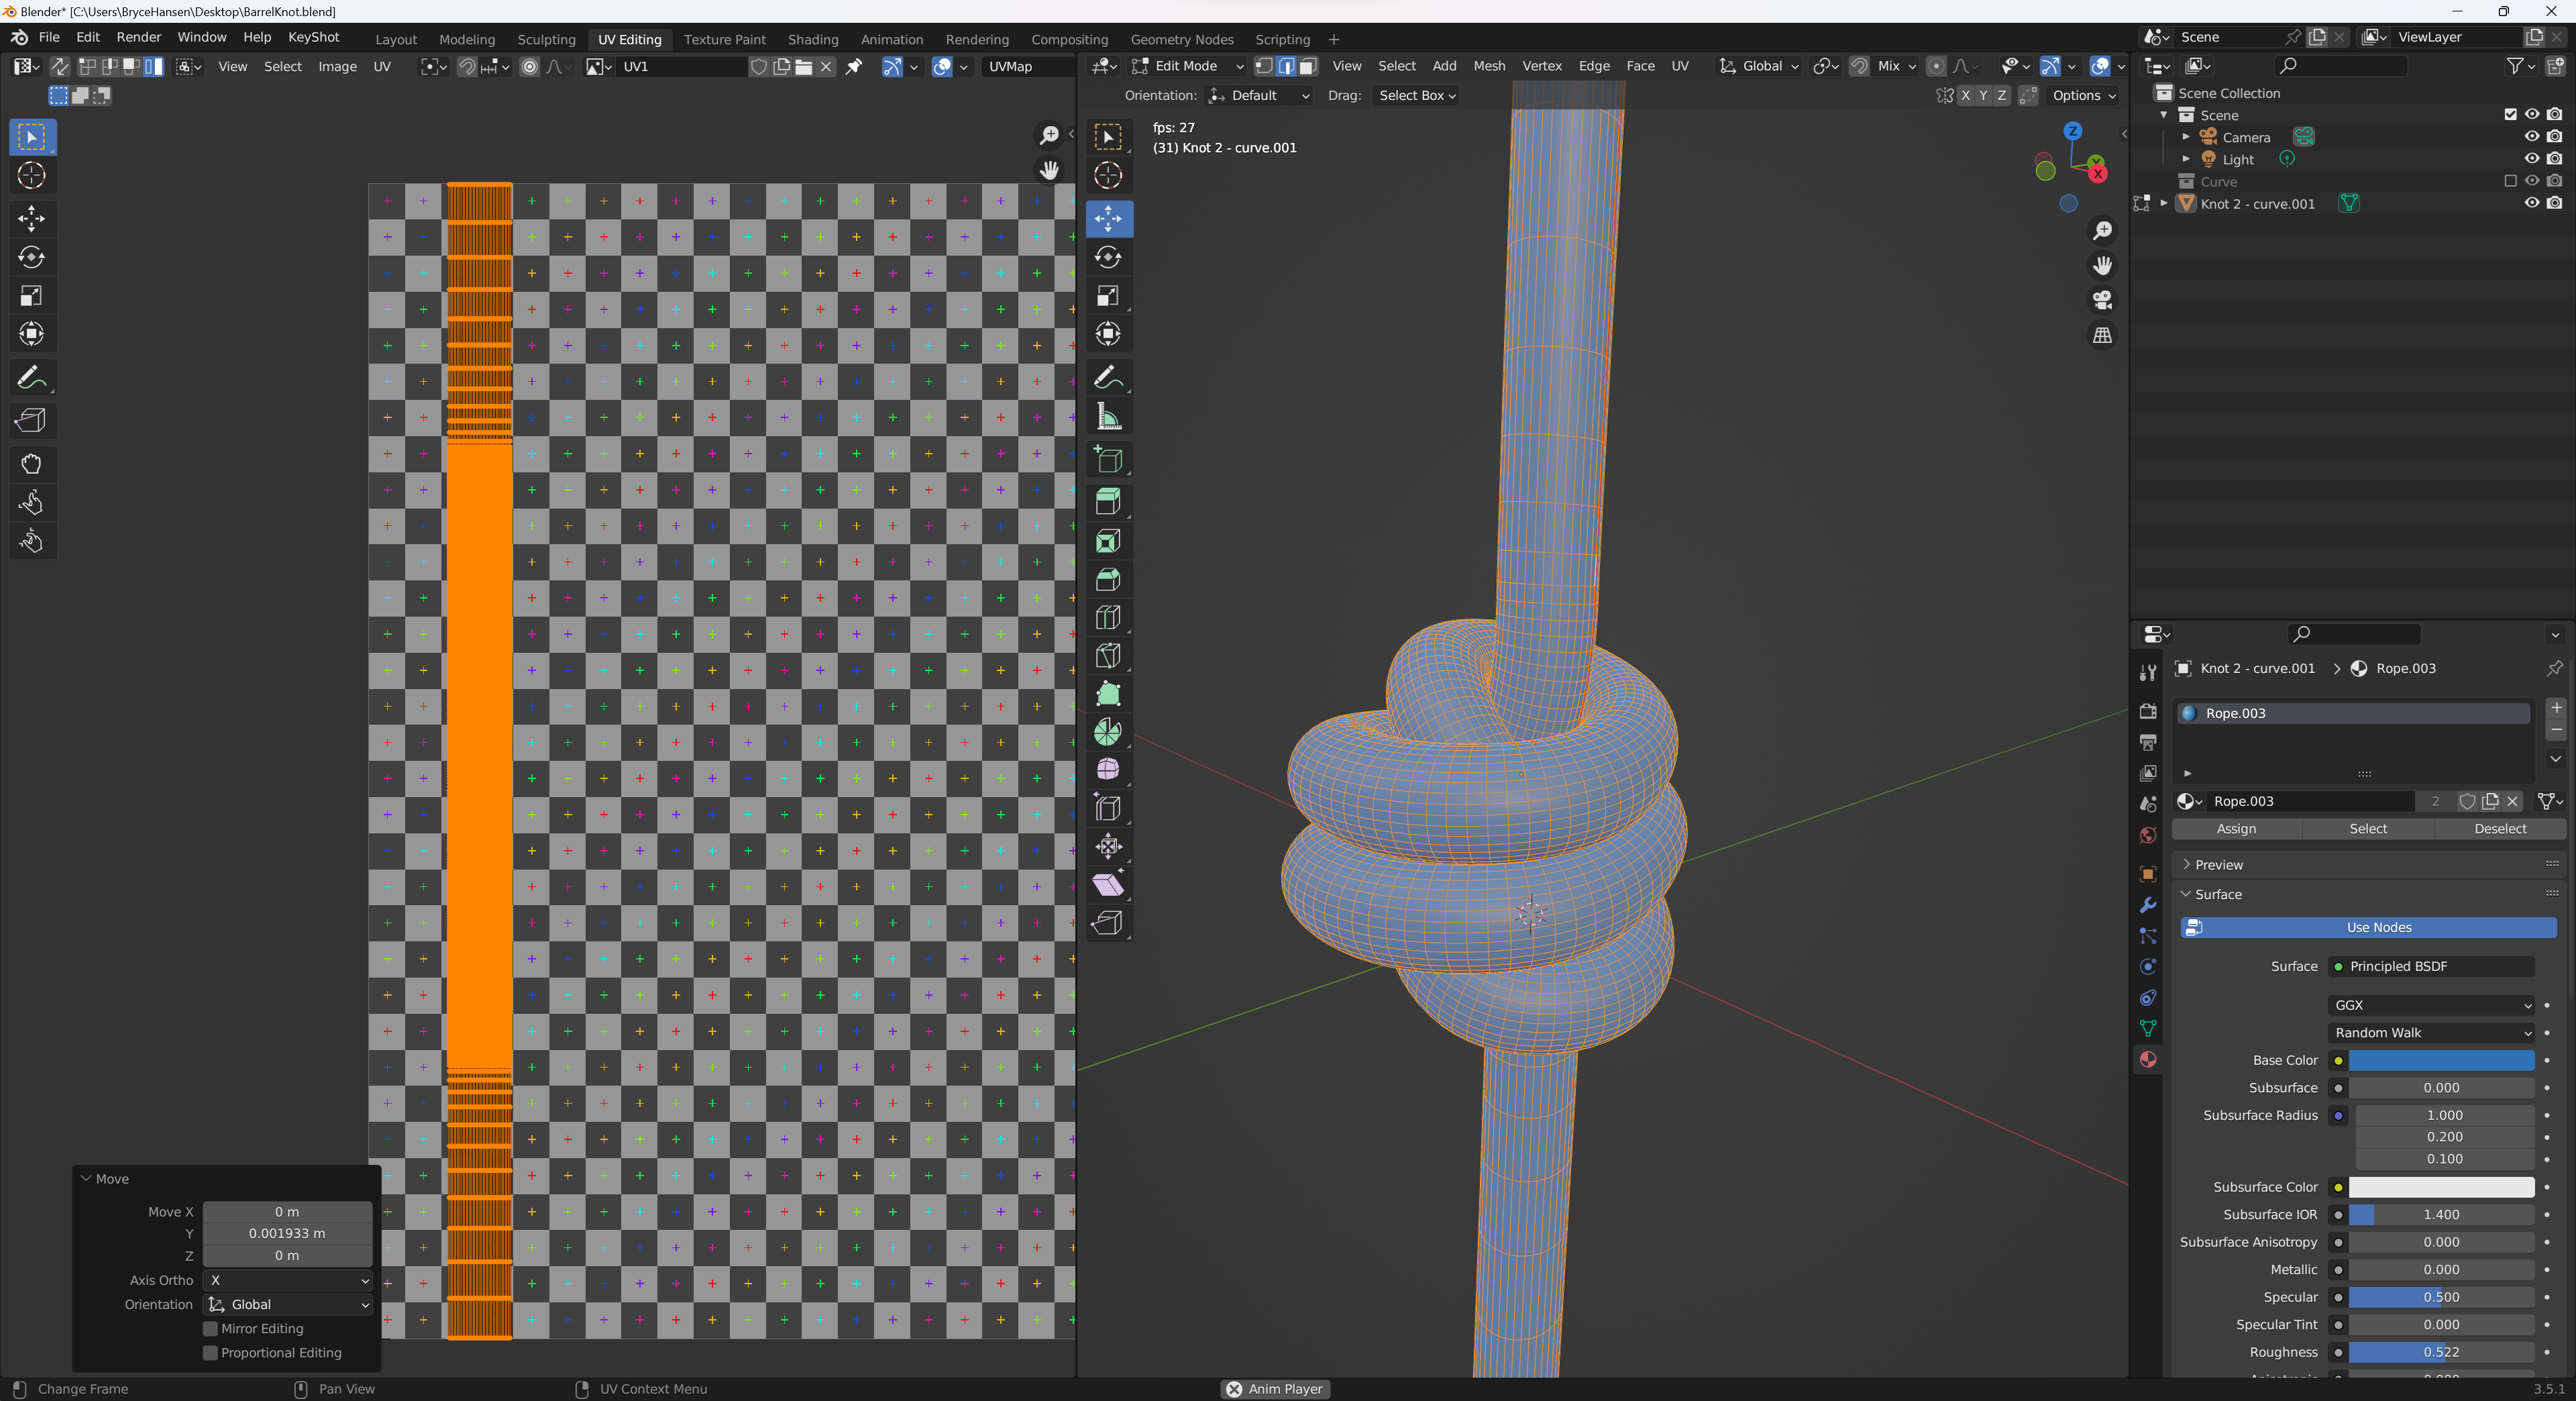Select the Loop Cut tool icon
Image resolution: width=2576 pixels, height=1401 pixels.
click(1108, 617)
